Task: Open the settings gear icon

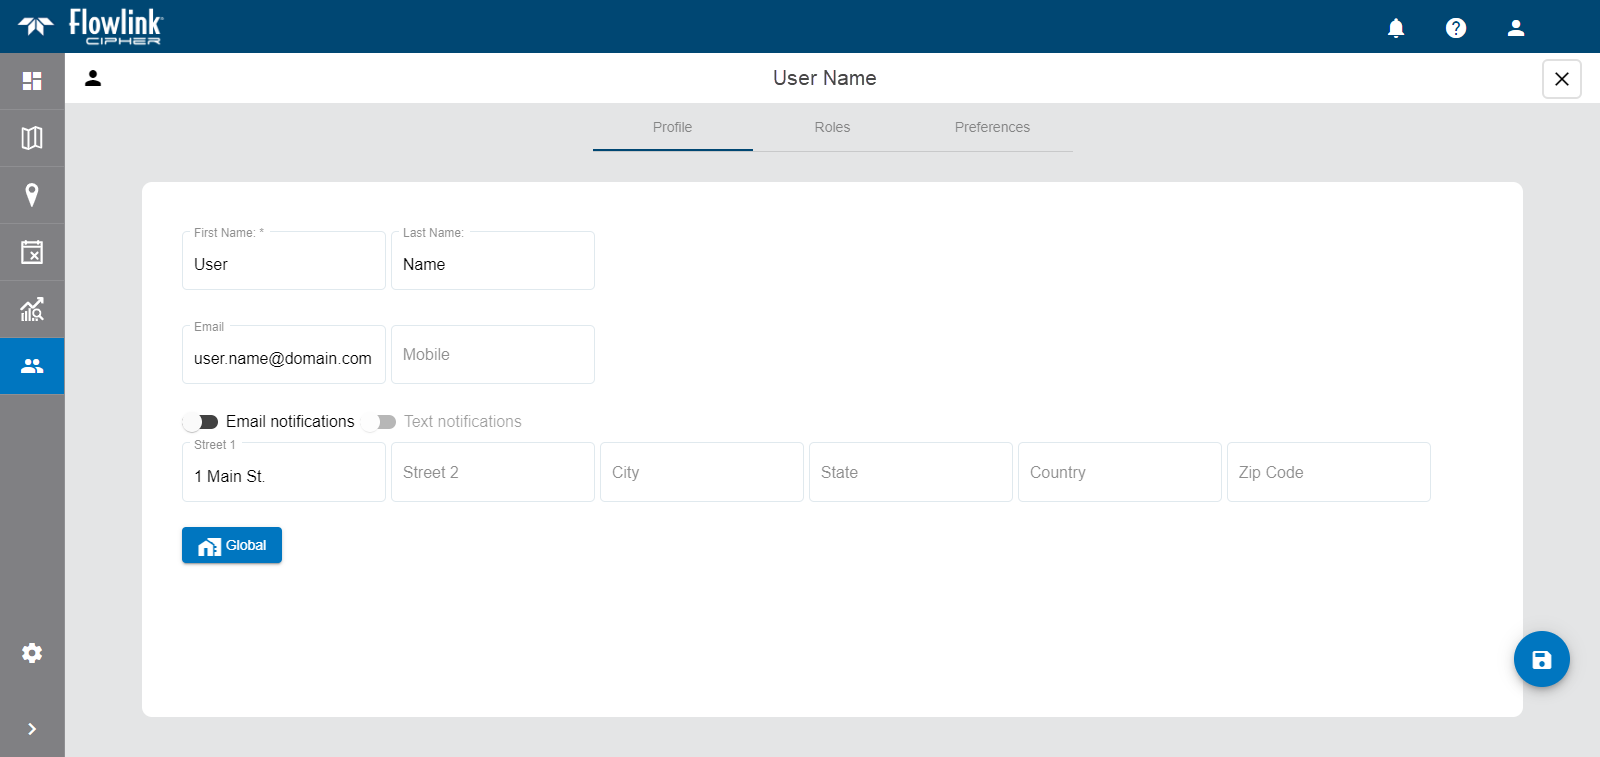Action: pyautogui.click(x=32, y=653)
